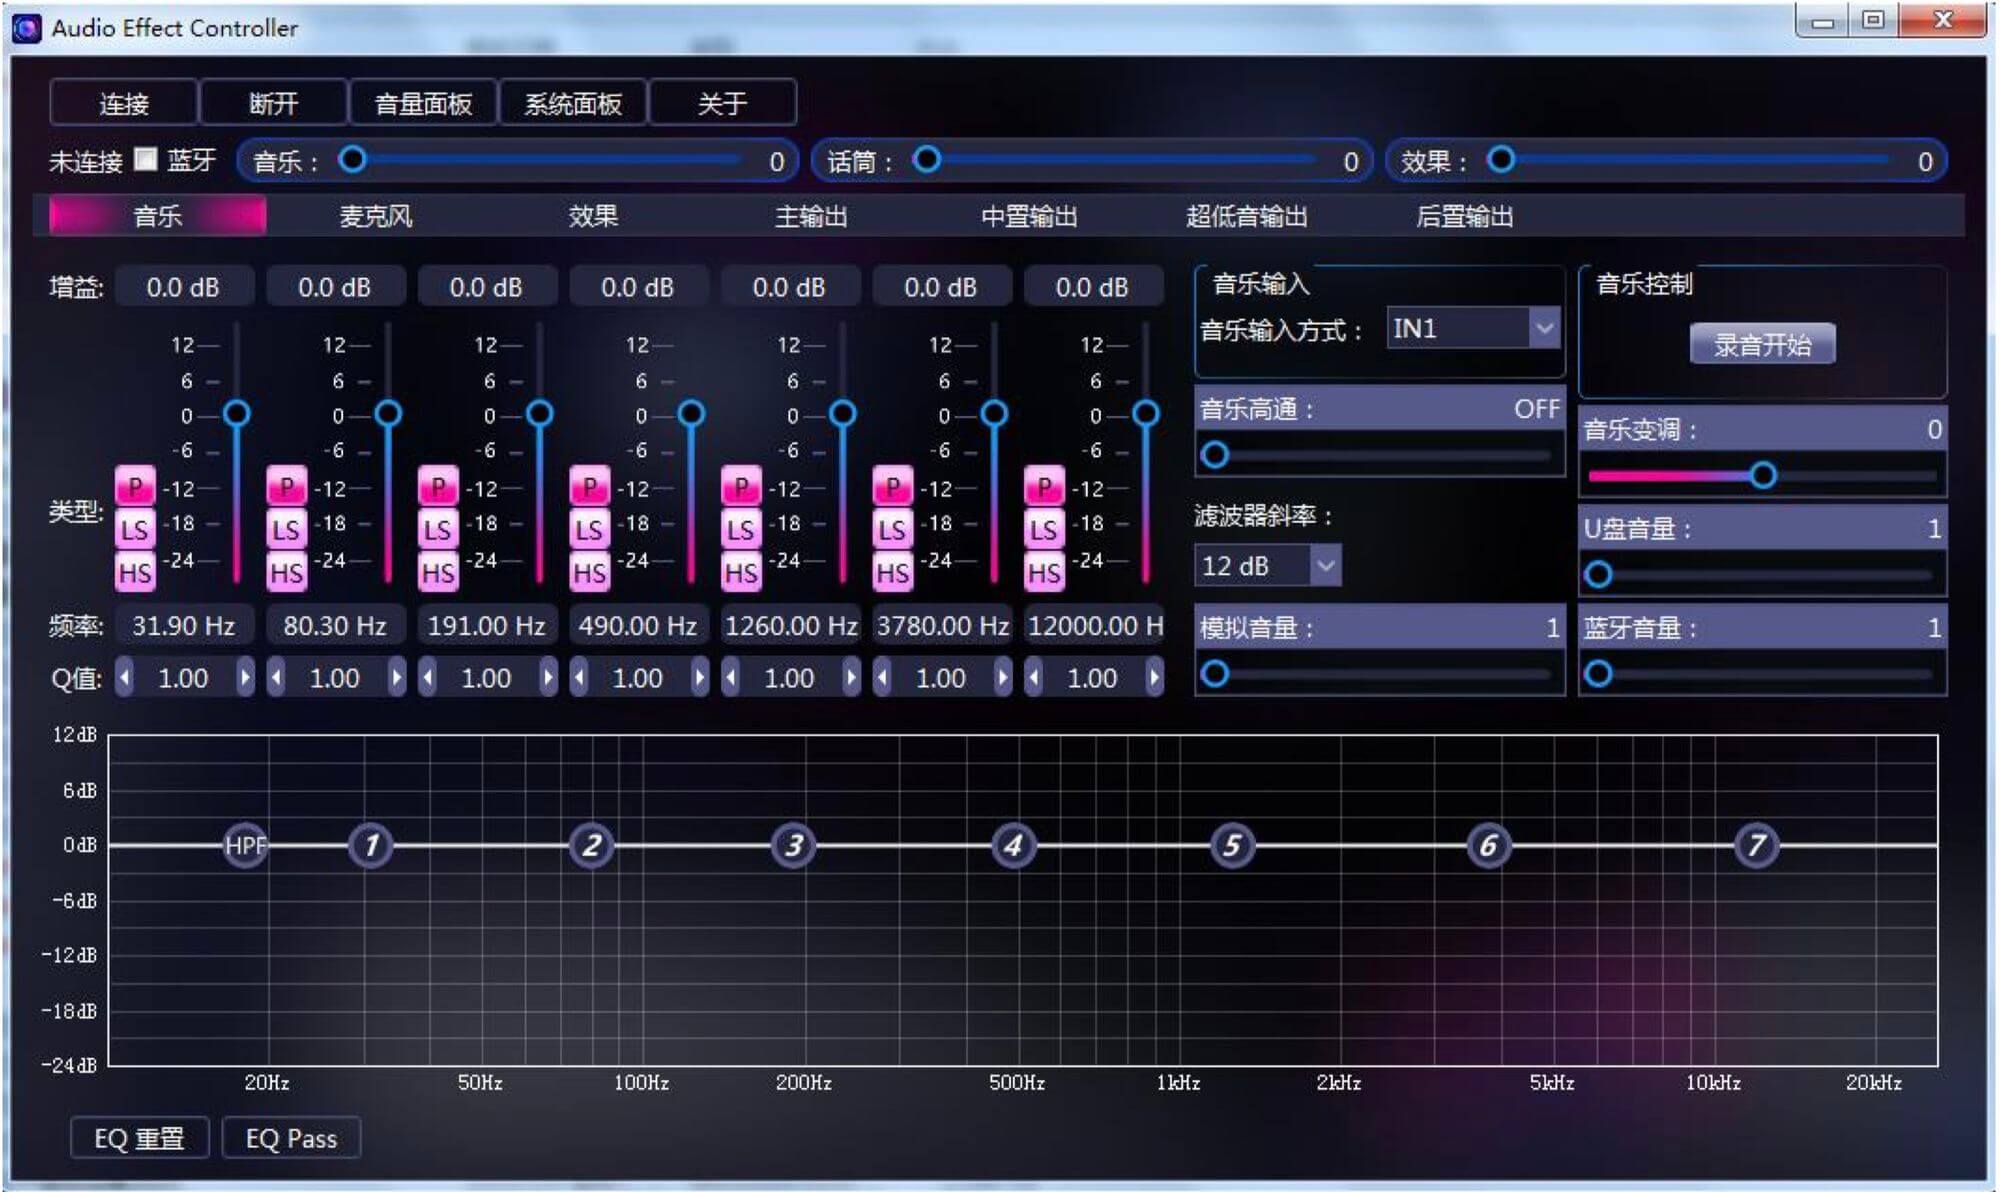
Task: Increase first band Q value with right arrow
Action: tap(245, 678)
